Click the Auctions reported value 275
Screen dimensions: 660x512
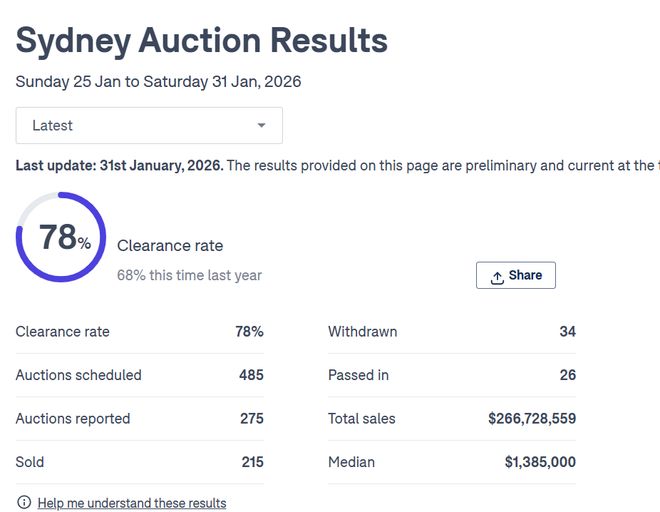(x=251, y=419)
